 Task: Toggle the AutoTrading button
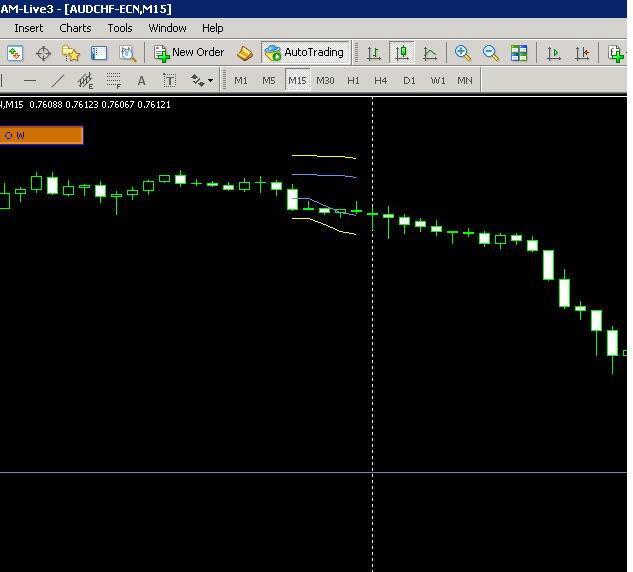tap(305, 52)
